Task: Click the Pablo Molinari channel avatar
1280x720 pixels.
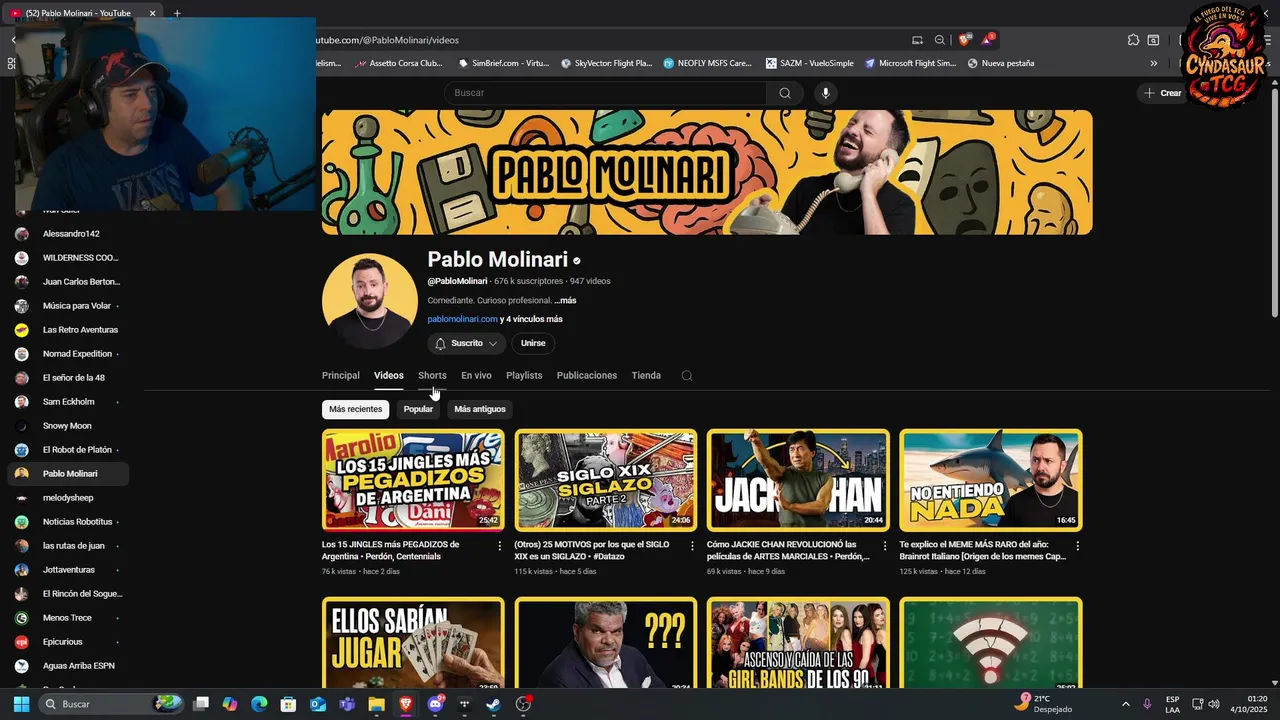Action: 370,301
